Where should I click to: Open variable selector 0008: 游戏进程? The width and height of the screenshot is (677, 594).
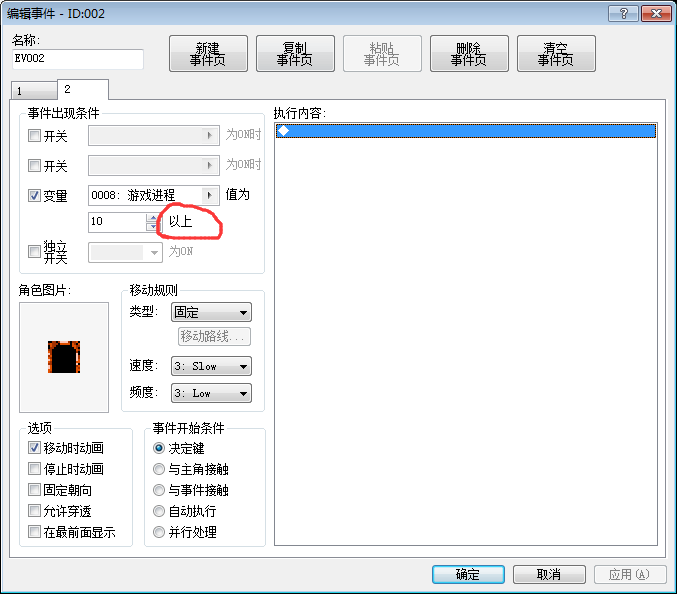(x=154, y=196)
